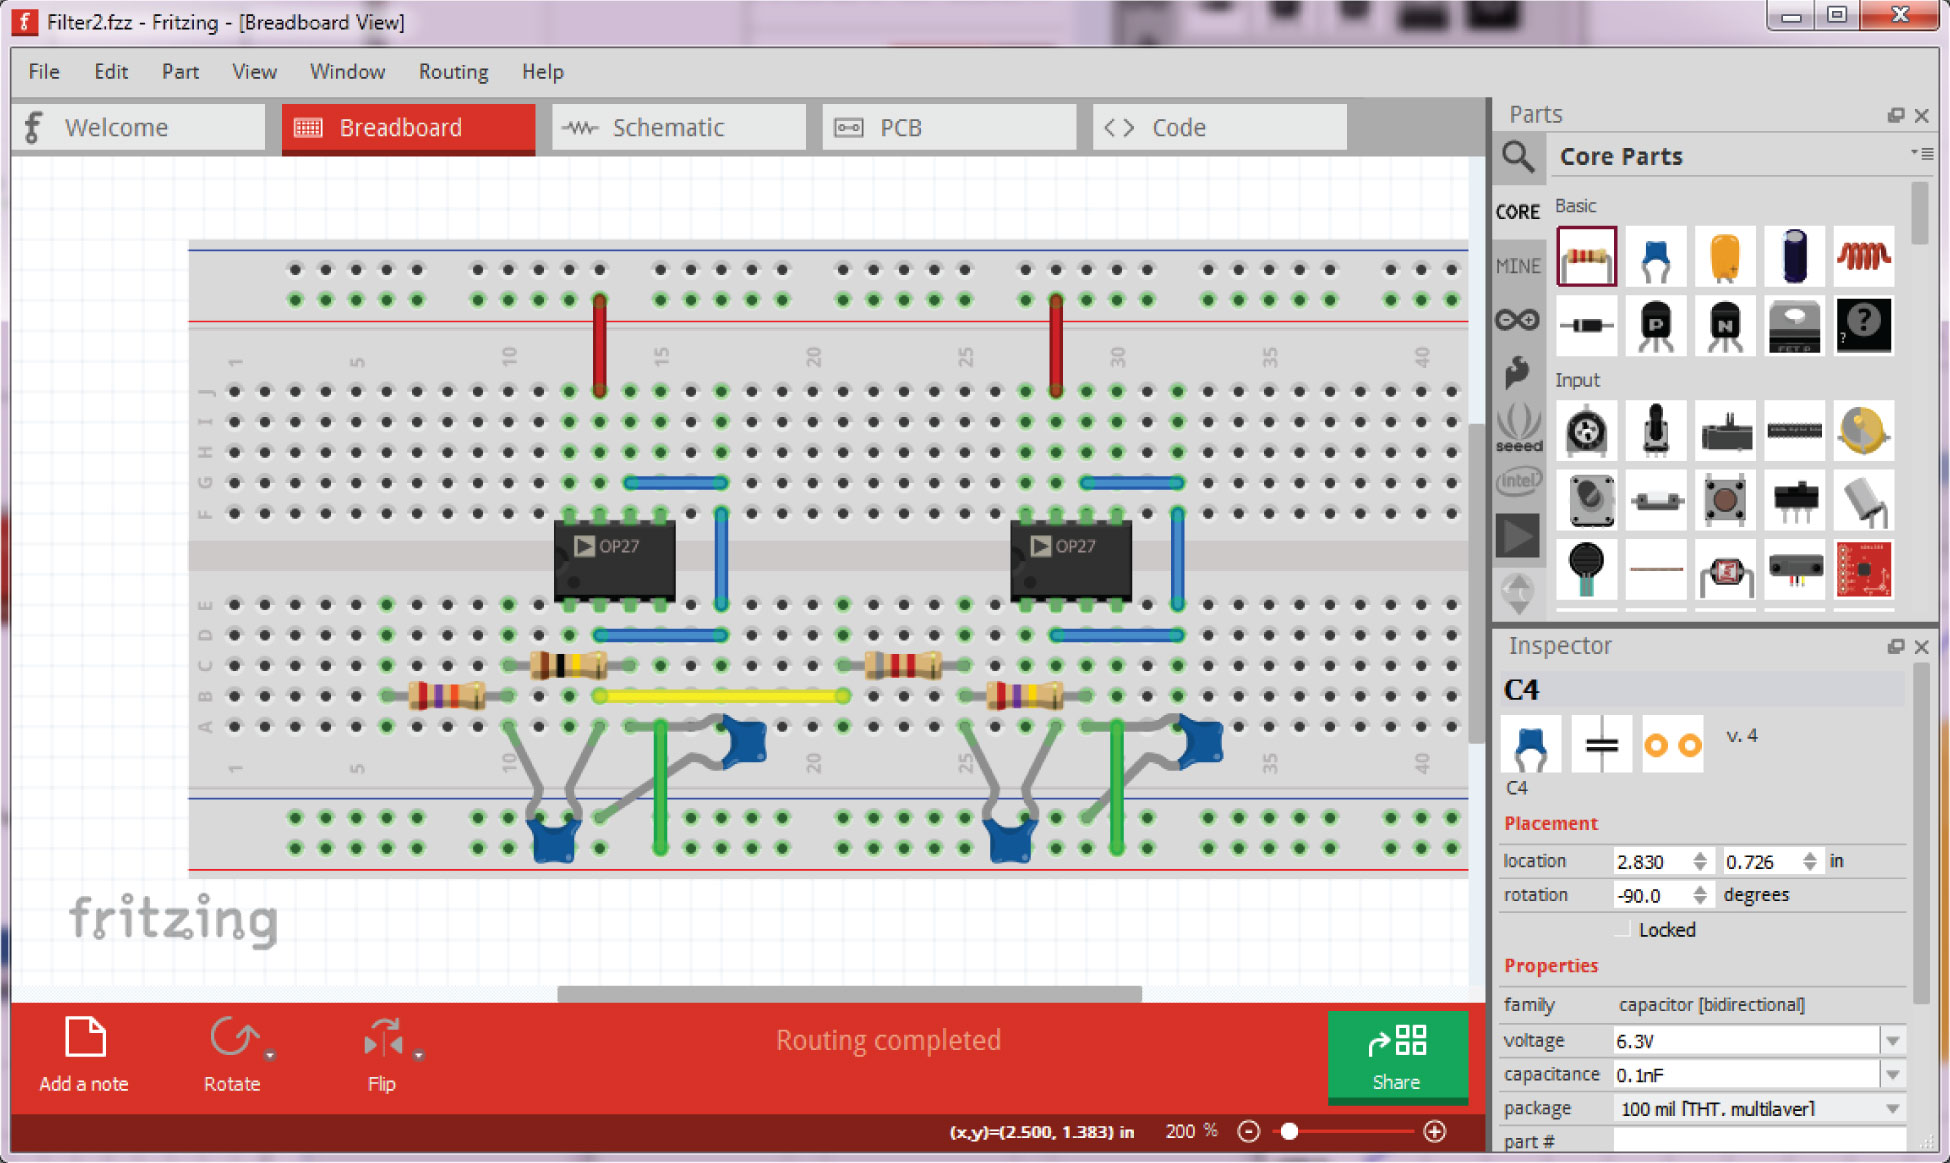Viewport: 1950px width, 1163px height.
Task: Float the Parts panel
Action: 1895,116
